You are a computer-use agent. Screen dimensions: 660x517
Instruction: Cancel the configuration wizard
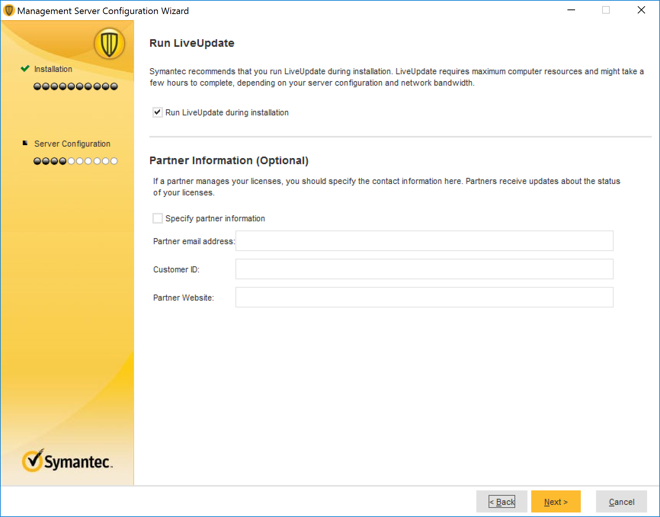coord(621,501)
